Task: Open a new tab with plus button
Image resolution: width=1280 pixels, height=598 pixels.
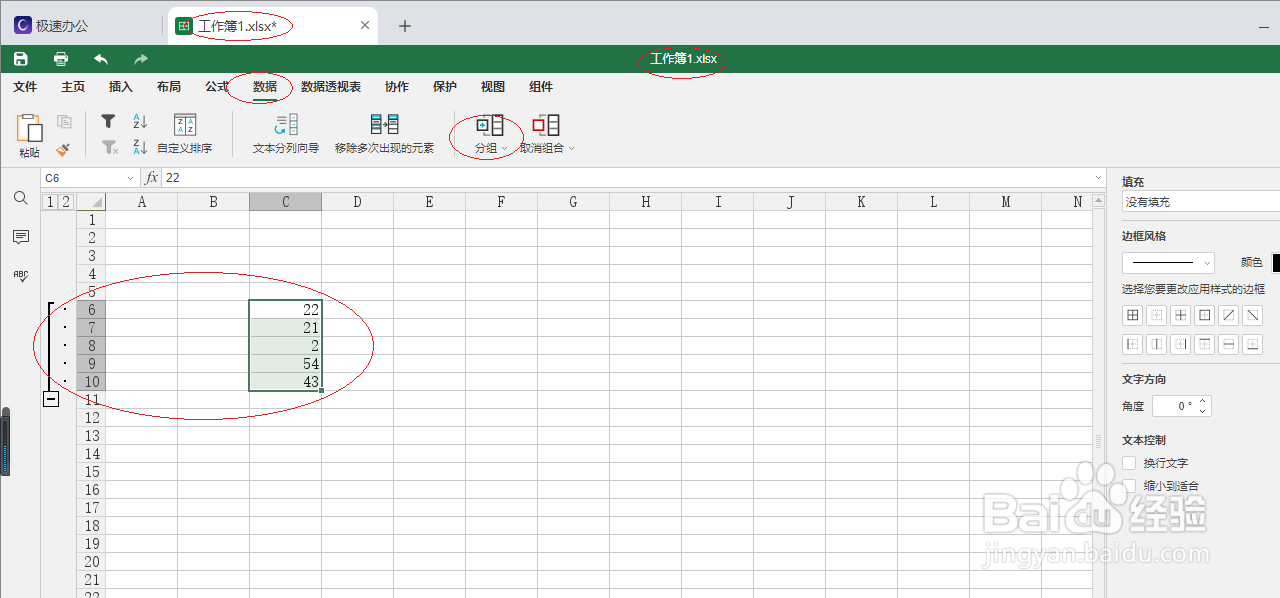Action: (405, 26)
